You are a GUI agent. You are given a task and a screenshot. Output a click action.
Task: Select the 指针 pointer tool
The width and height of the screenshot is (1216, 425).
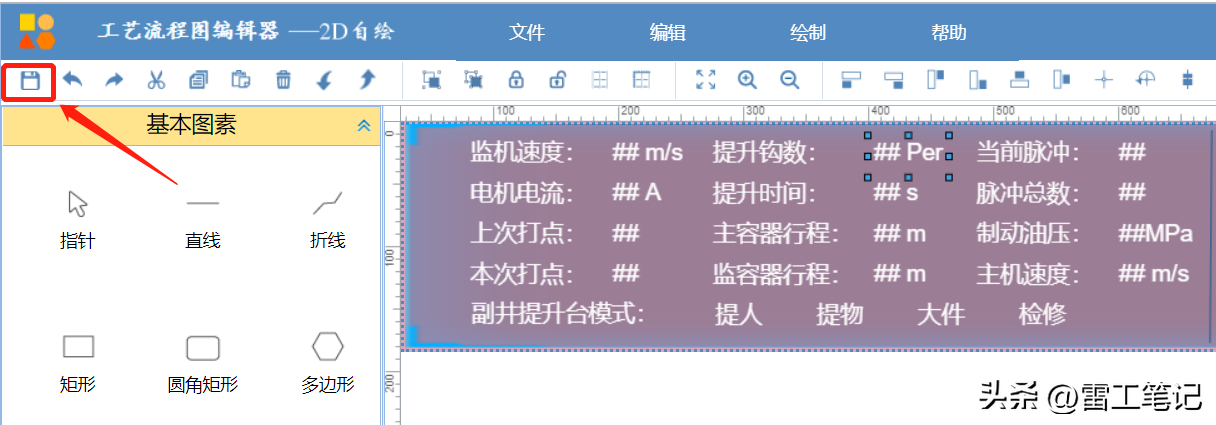point(78,216)
